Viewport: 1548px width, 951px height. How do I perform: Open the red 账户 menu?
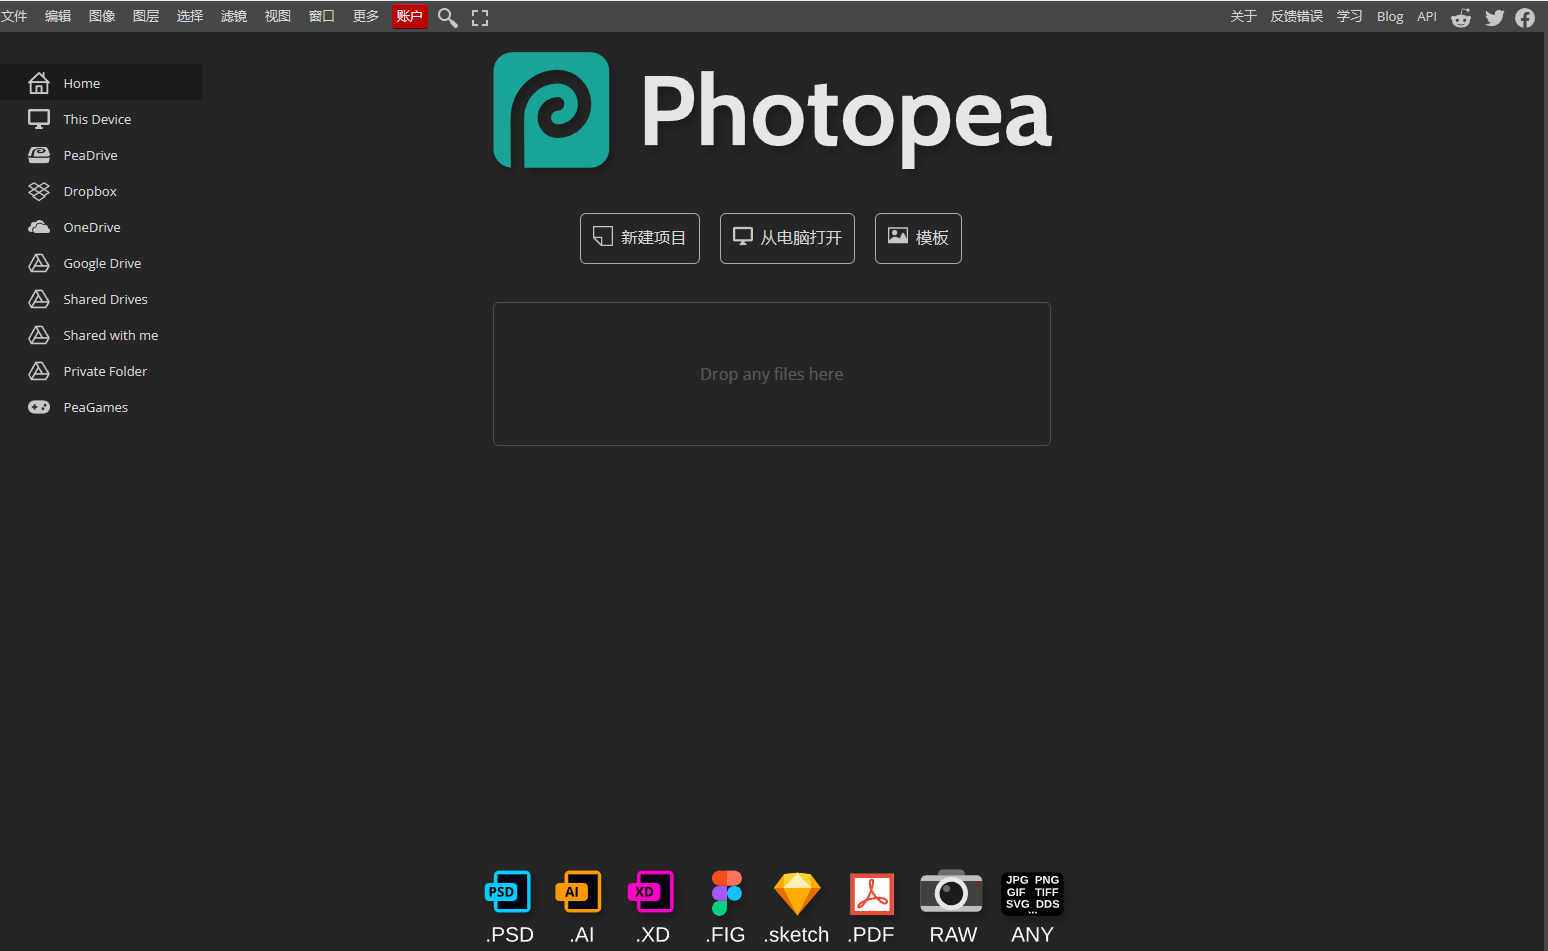[x=409, y=16]
